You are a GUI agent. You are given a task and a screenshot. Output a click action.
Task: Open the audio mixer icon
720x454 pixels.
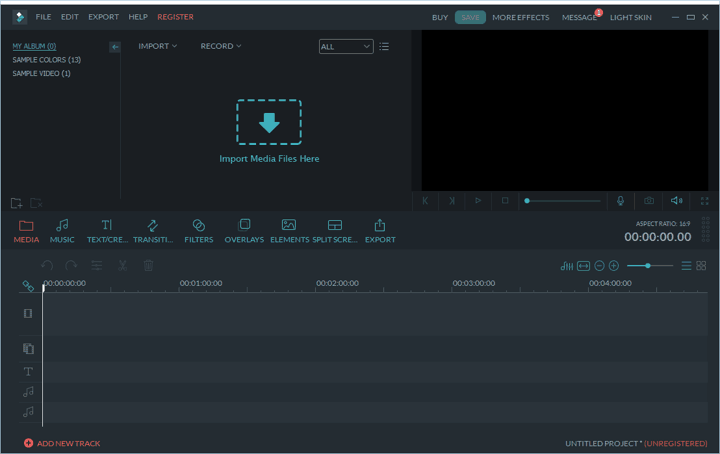point(567,266)
